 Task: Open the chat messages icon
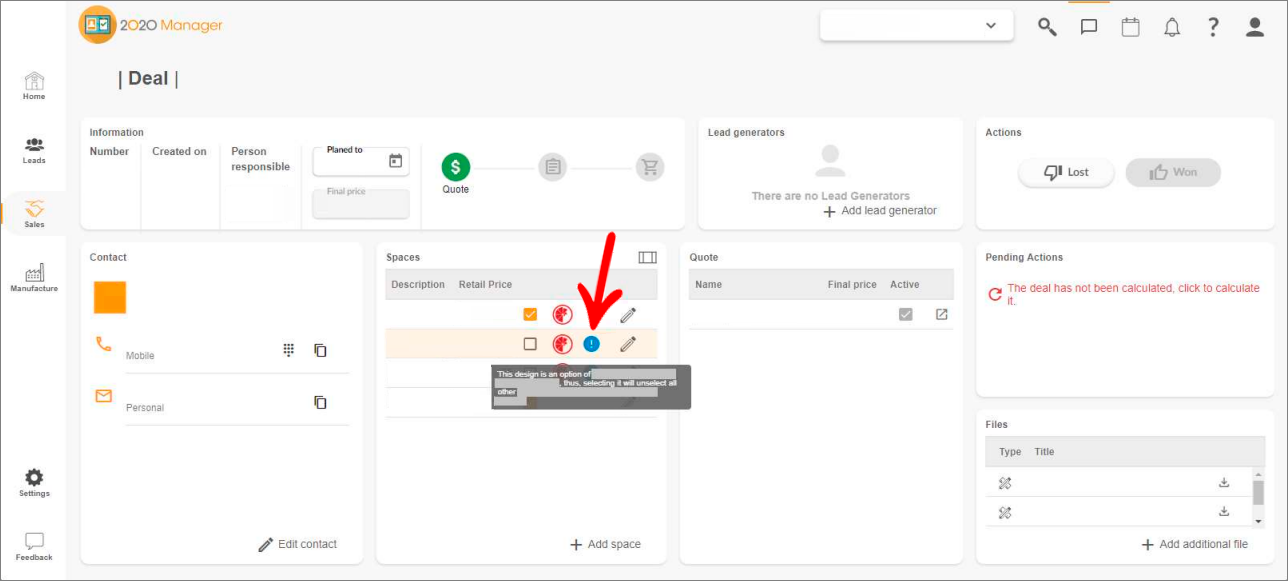click(1089, 27)
